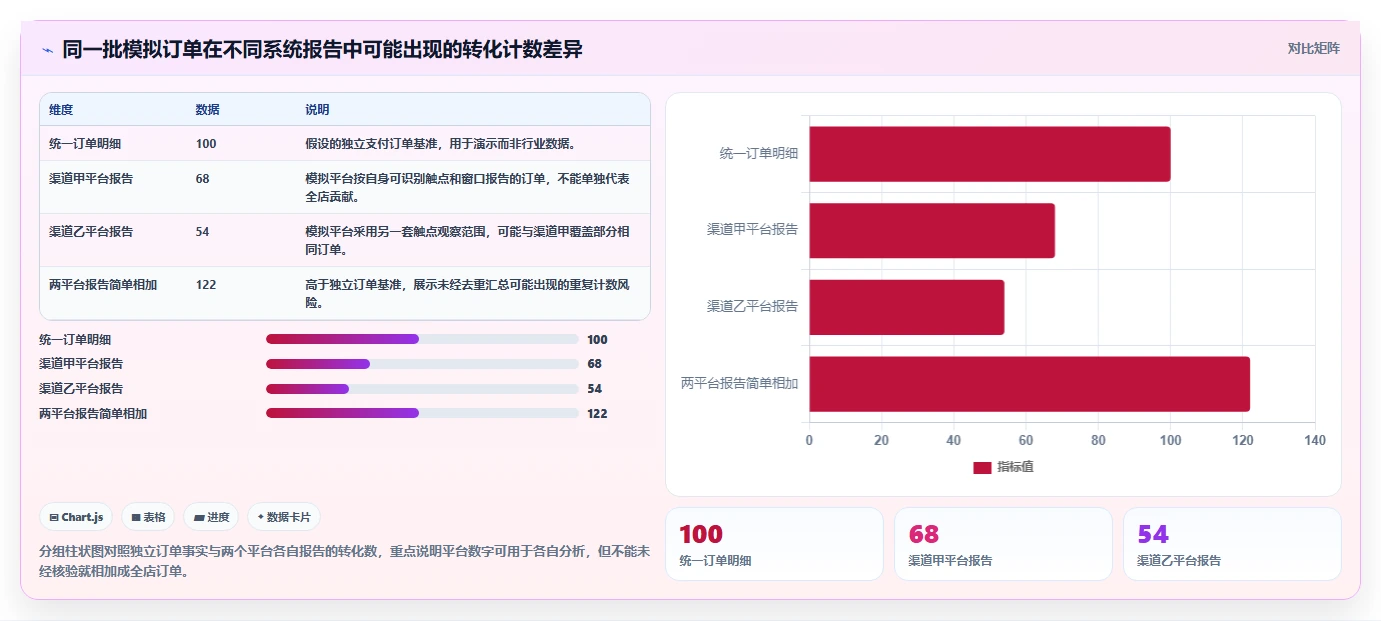Screen dimensions: 1381x621
Task: Click the 指标值 legend text
Action: point(1015,467)
